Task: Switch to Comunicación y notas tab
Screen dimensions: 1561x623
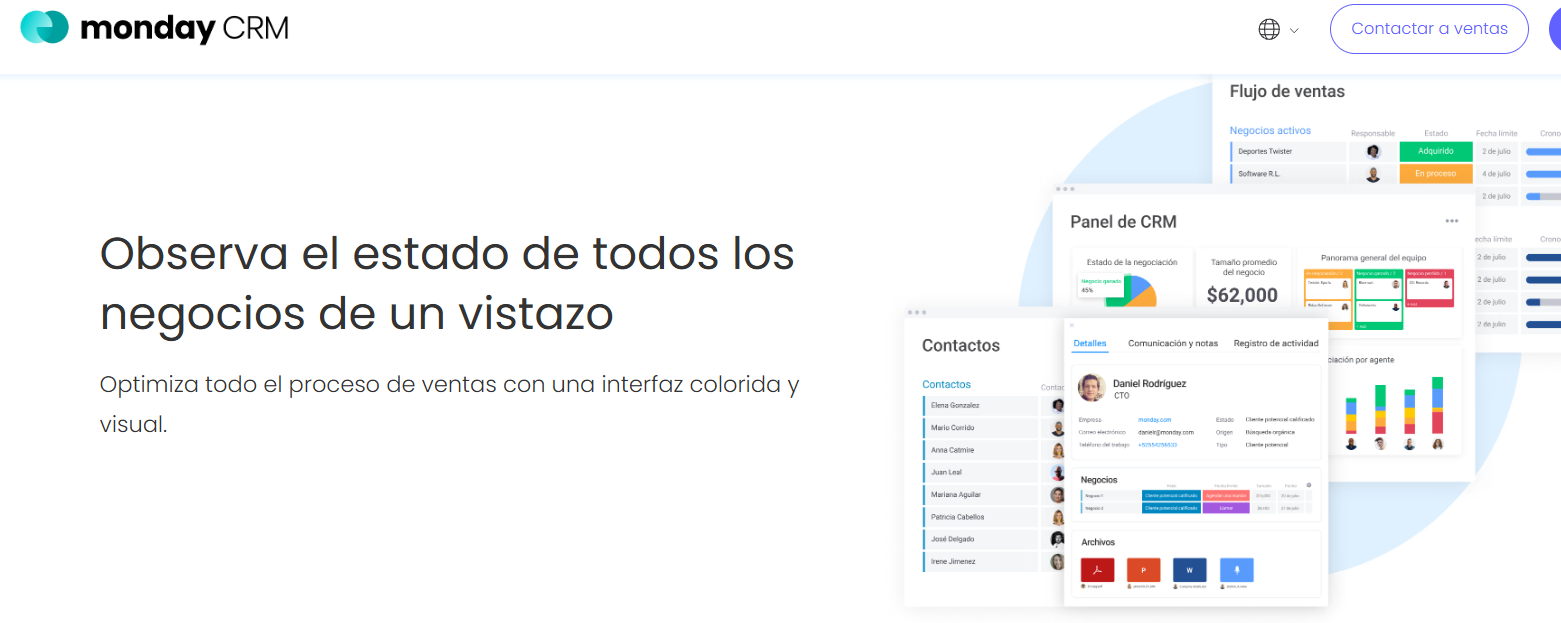Action: click(1173, 343)
